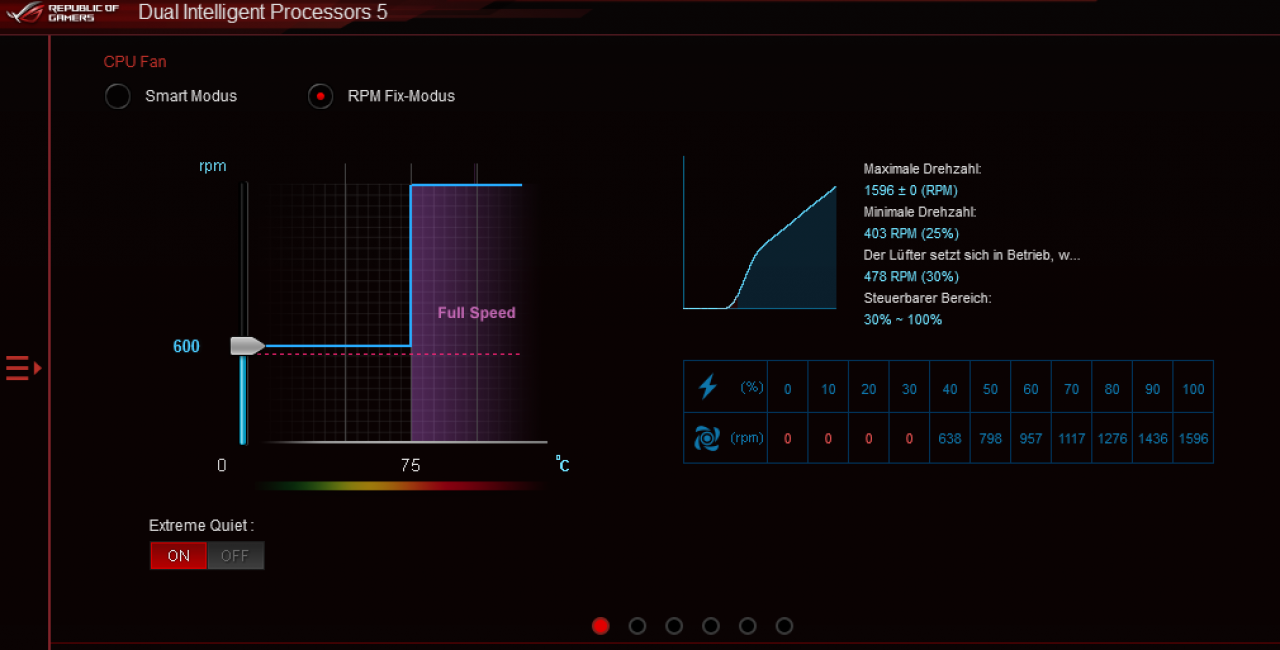Go to second page indicator dot
This screenshot has height=650, width=1280.
point(637,626)
